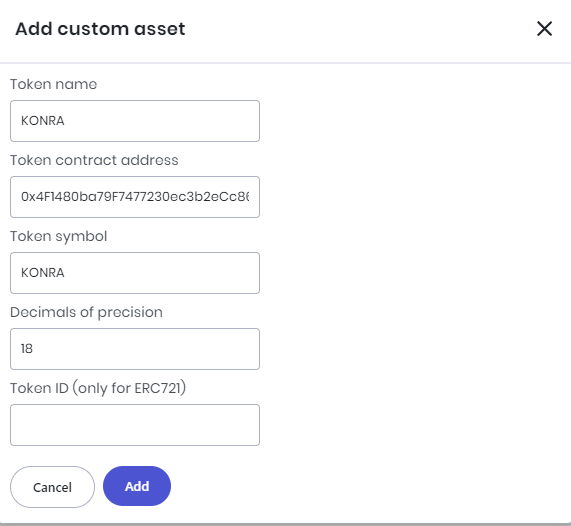This screenshot has height=526, width=571.
Task: Click the "Token name" field label
Action: tap(54, 84)
